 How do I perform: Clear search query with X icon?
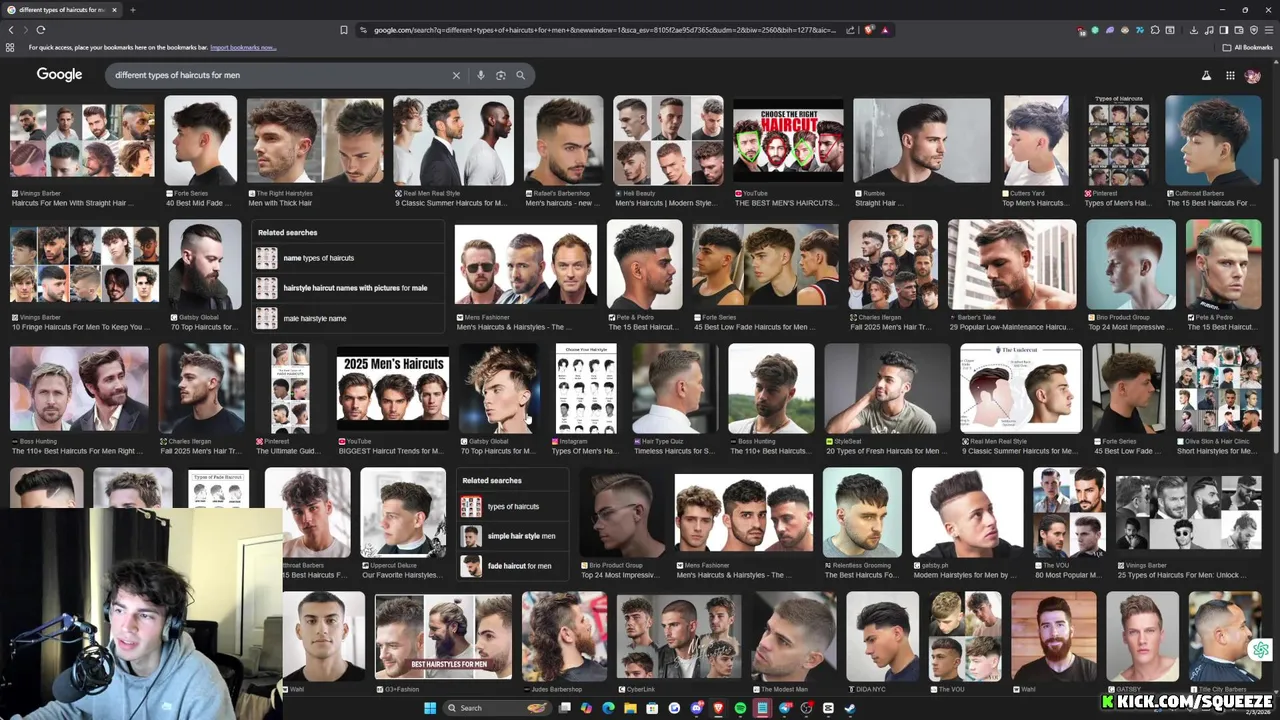pos(456,75)
